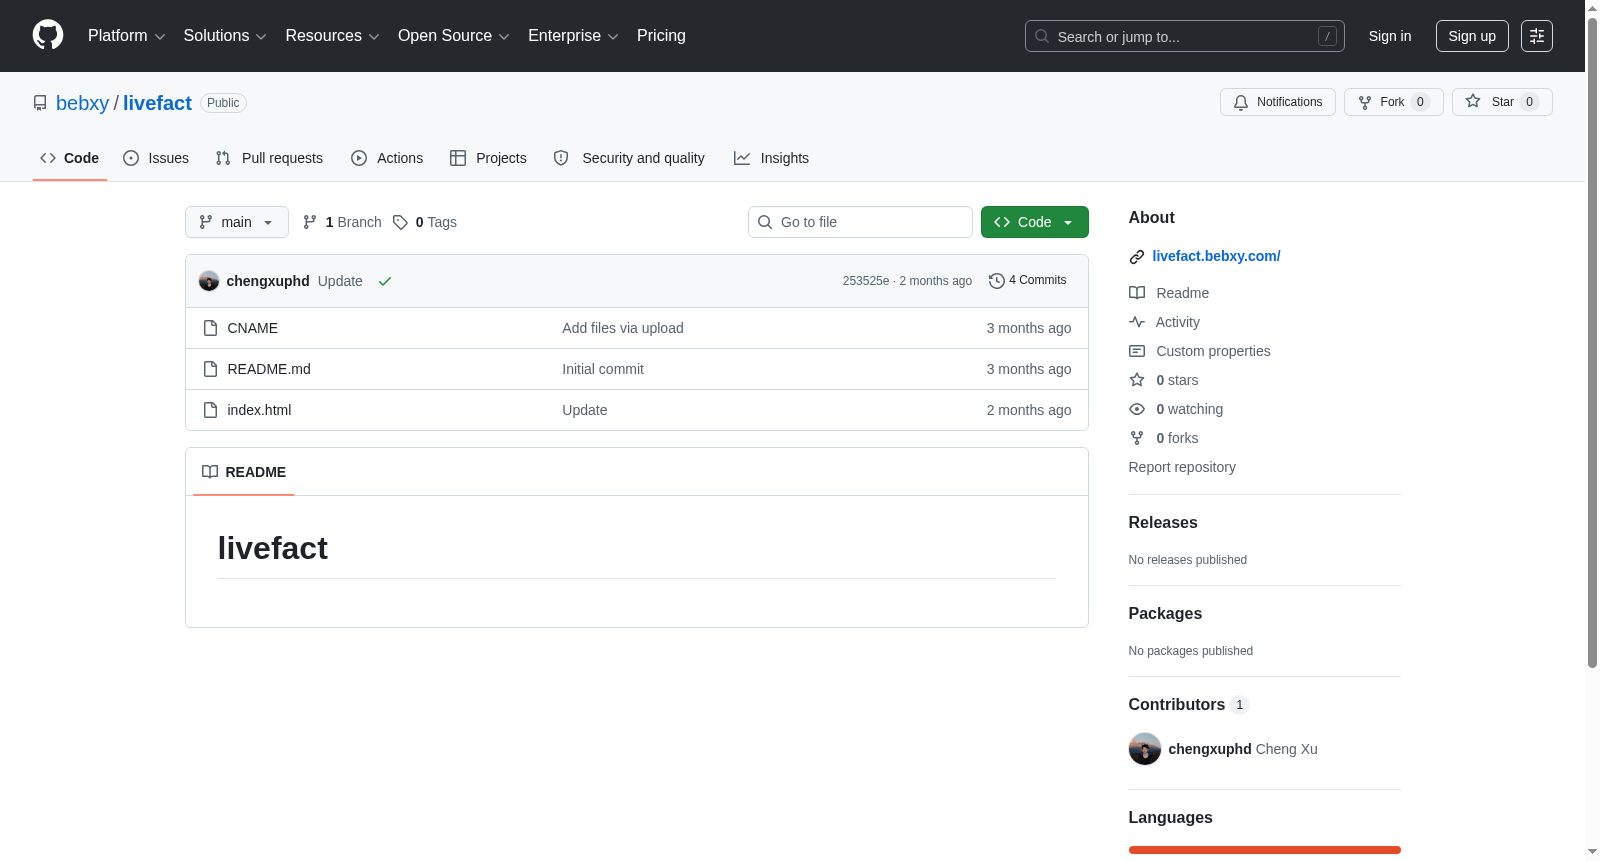Open the Projects tab
1600x861 pixels.
point(488,158)
